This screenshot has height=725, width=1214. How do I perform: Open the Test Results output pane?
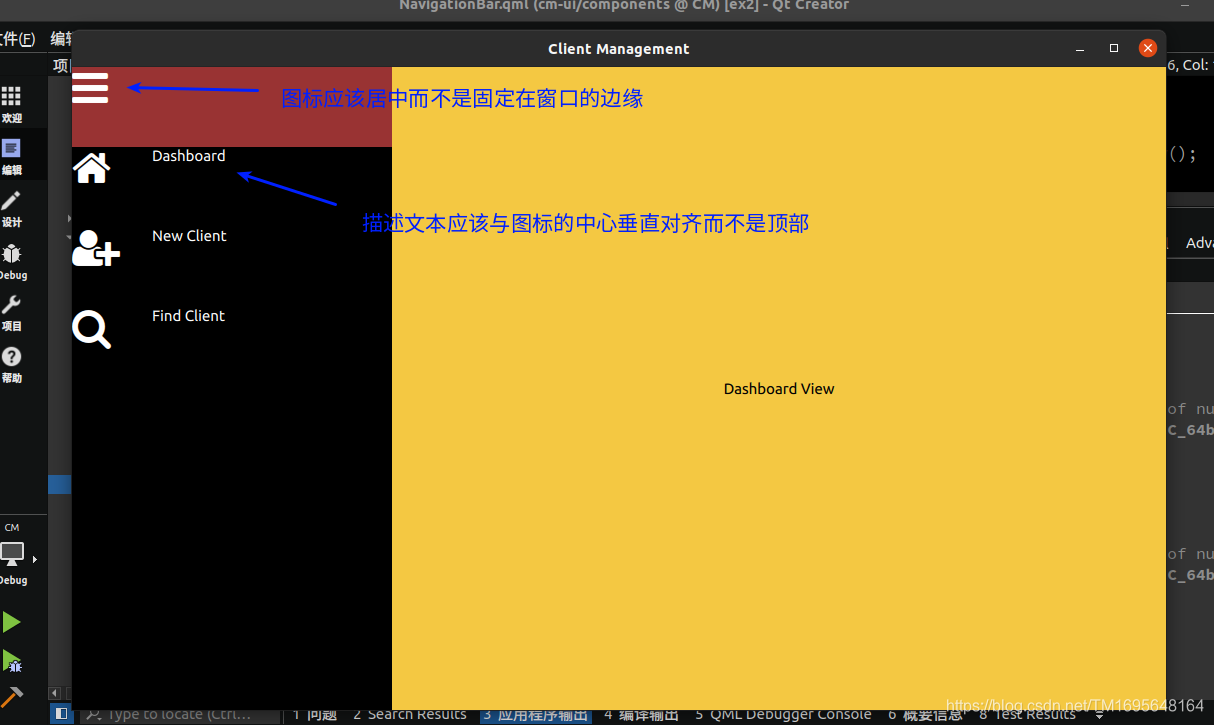(1027, 714)
